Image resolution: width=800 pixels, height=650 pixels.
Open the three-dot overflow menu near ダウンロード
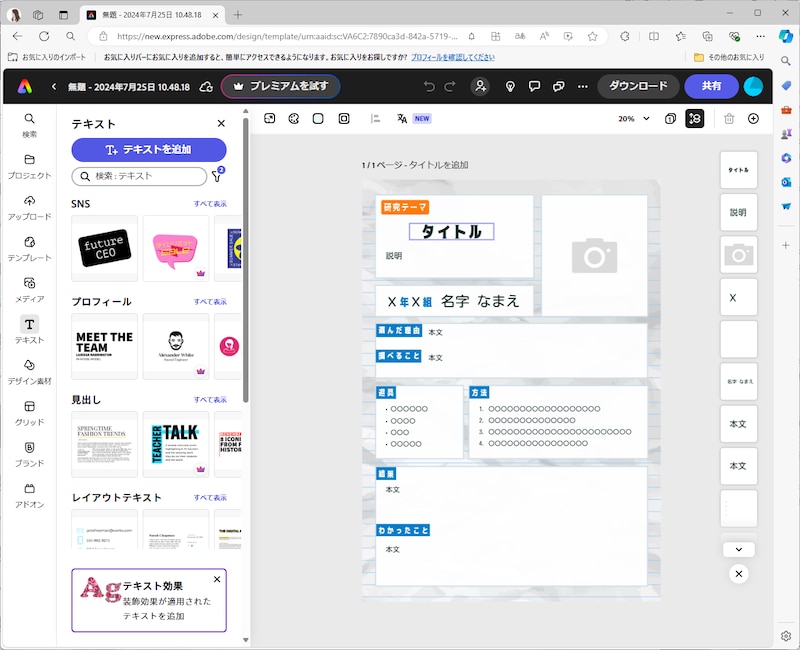[582, 86]
